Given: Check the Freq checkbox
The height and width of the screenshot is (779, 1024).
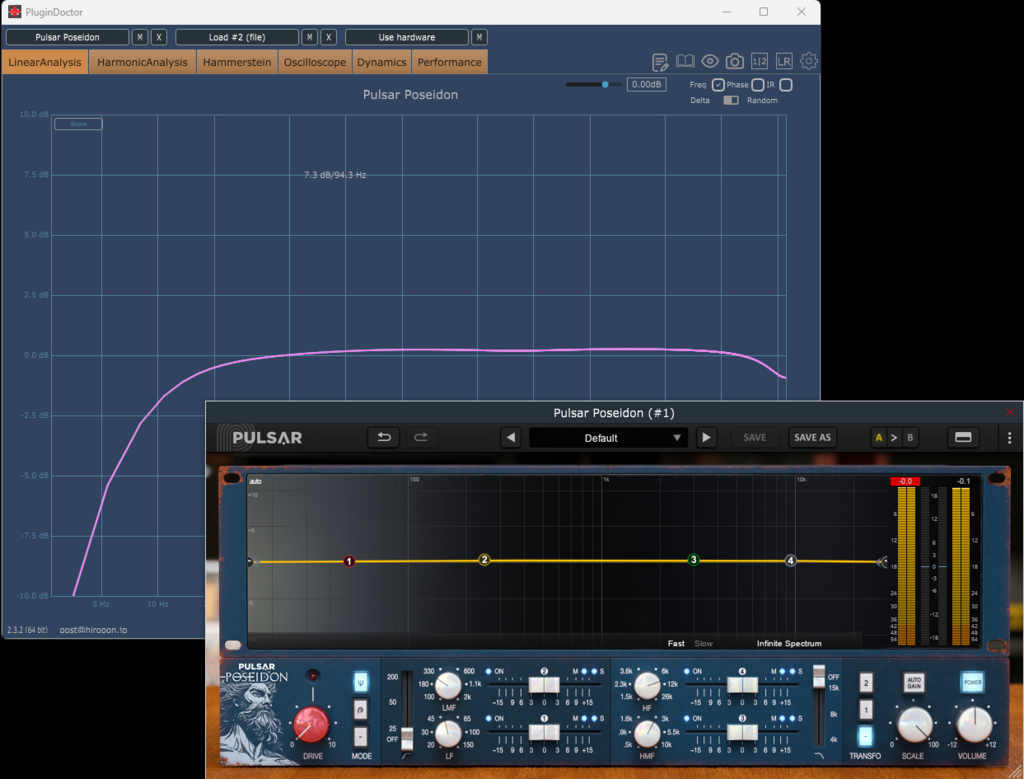Looking at the screenshot, I should (x=718, y=85).
